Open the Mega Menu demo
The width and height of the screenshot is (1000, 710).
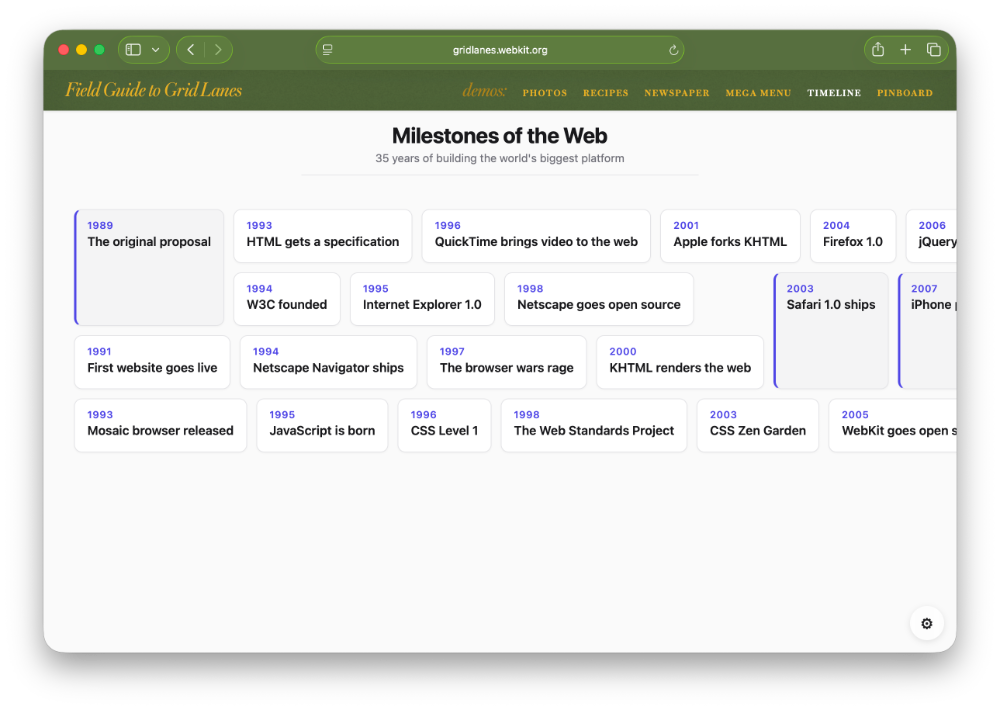point(758,93)
